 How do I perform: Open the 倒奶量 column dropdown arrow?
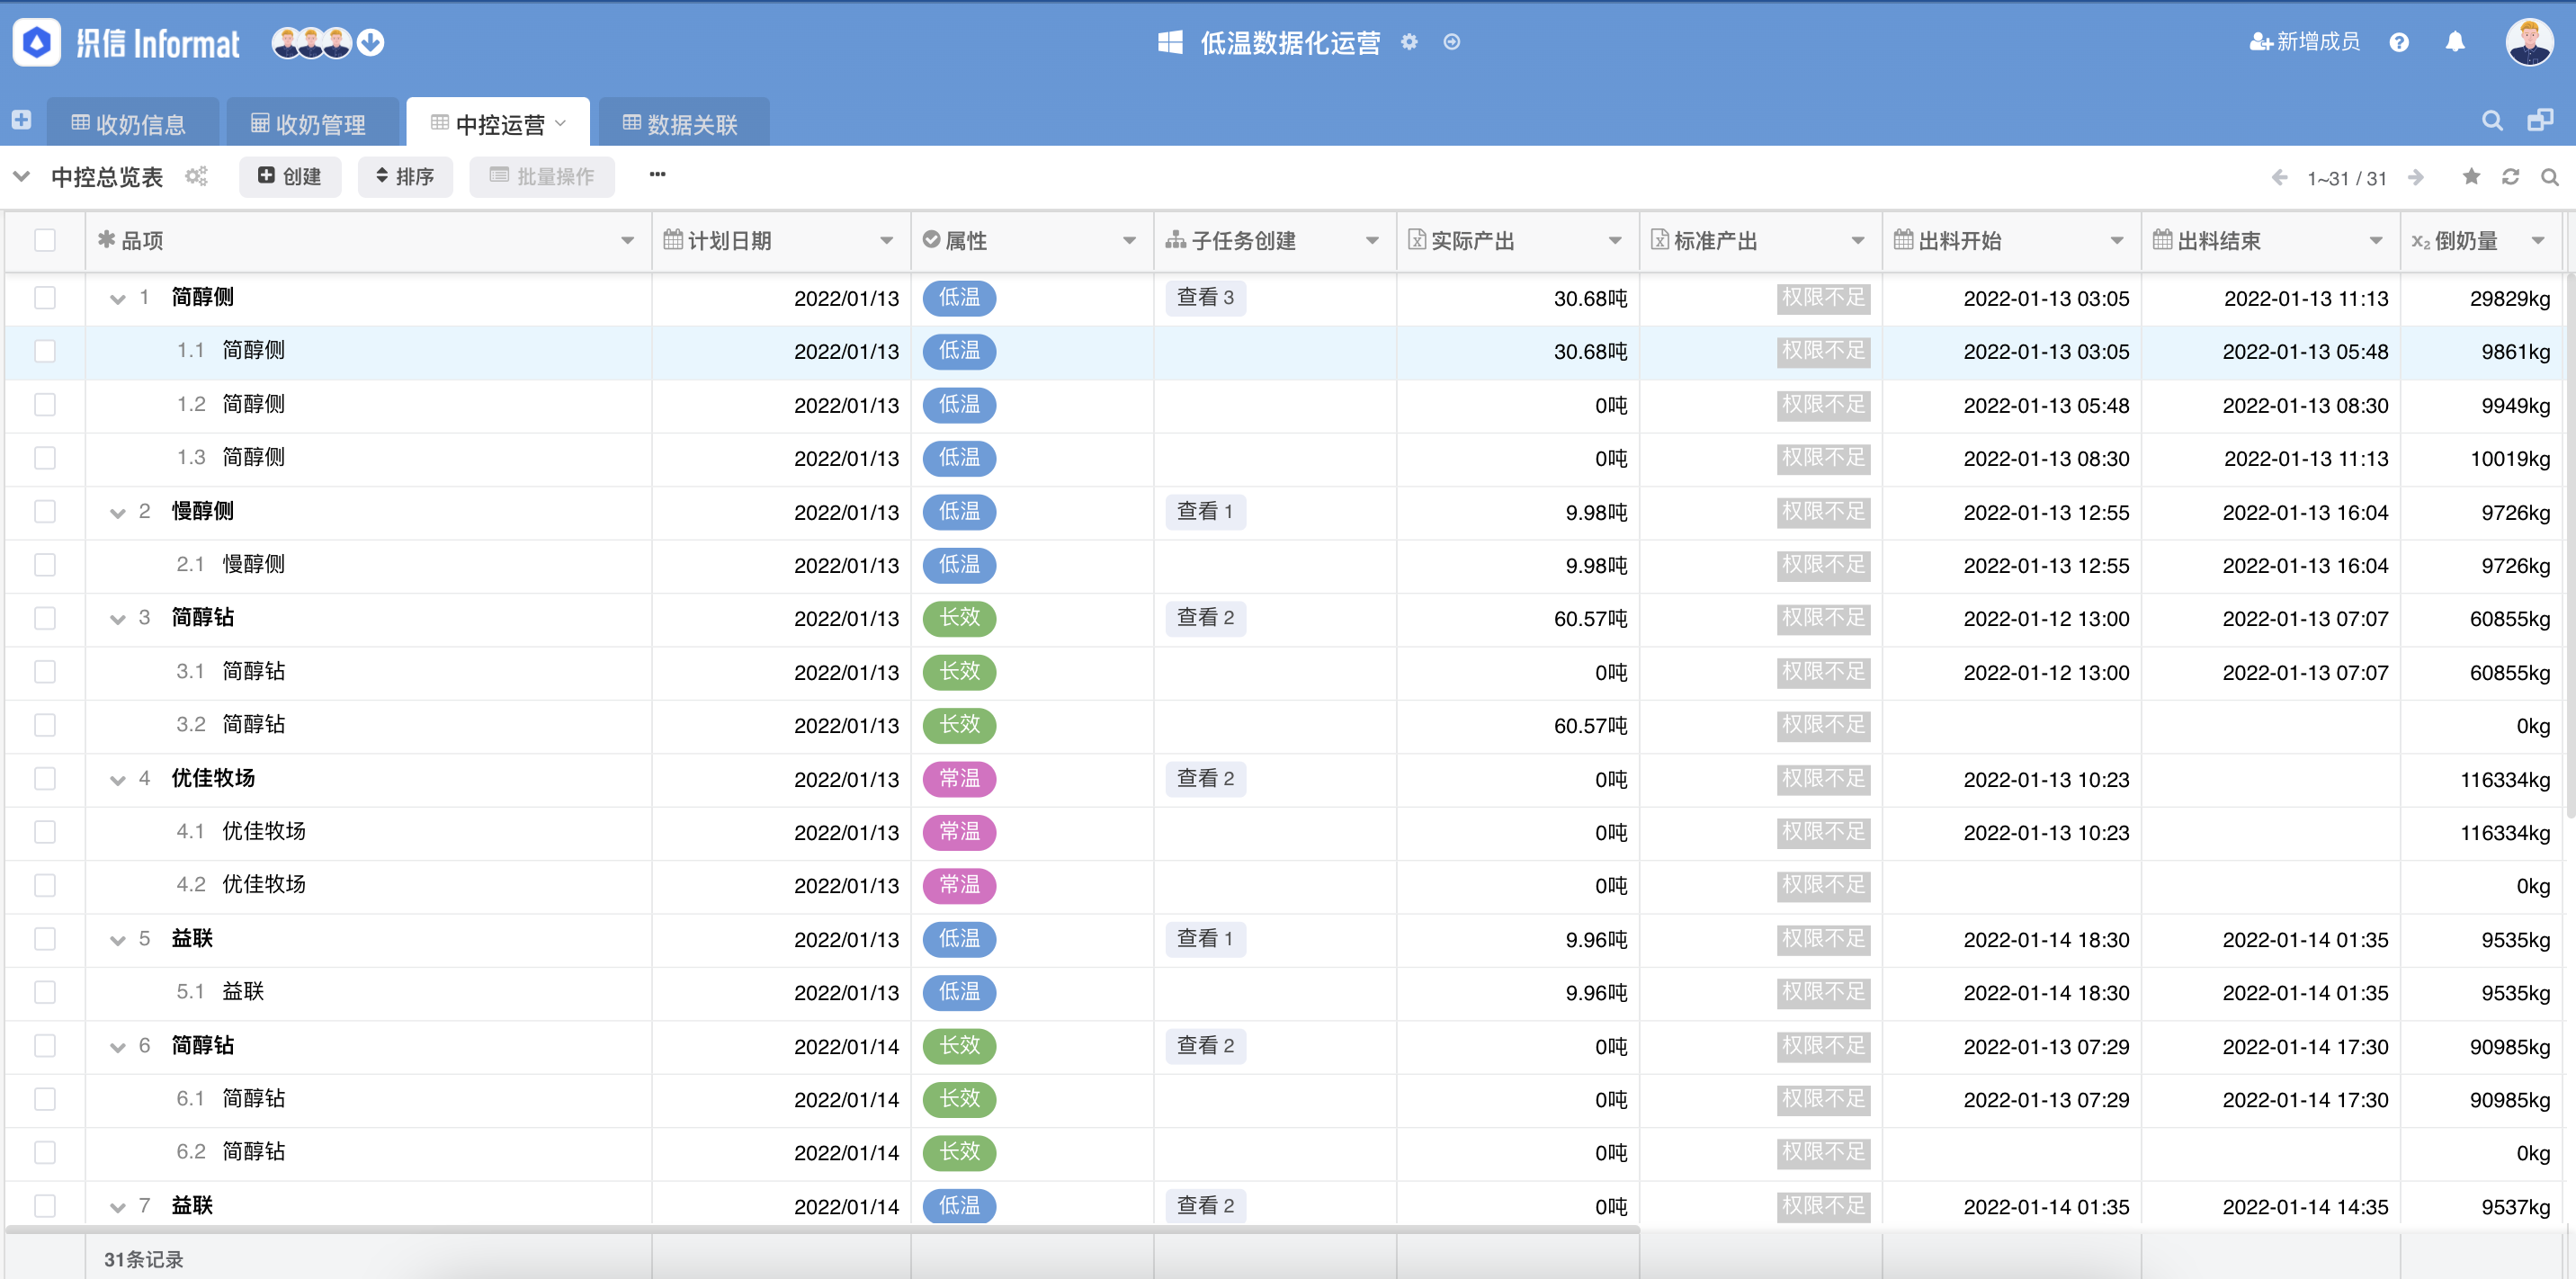pos(2538,241)
